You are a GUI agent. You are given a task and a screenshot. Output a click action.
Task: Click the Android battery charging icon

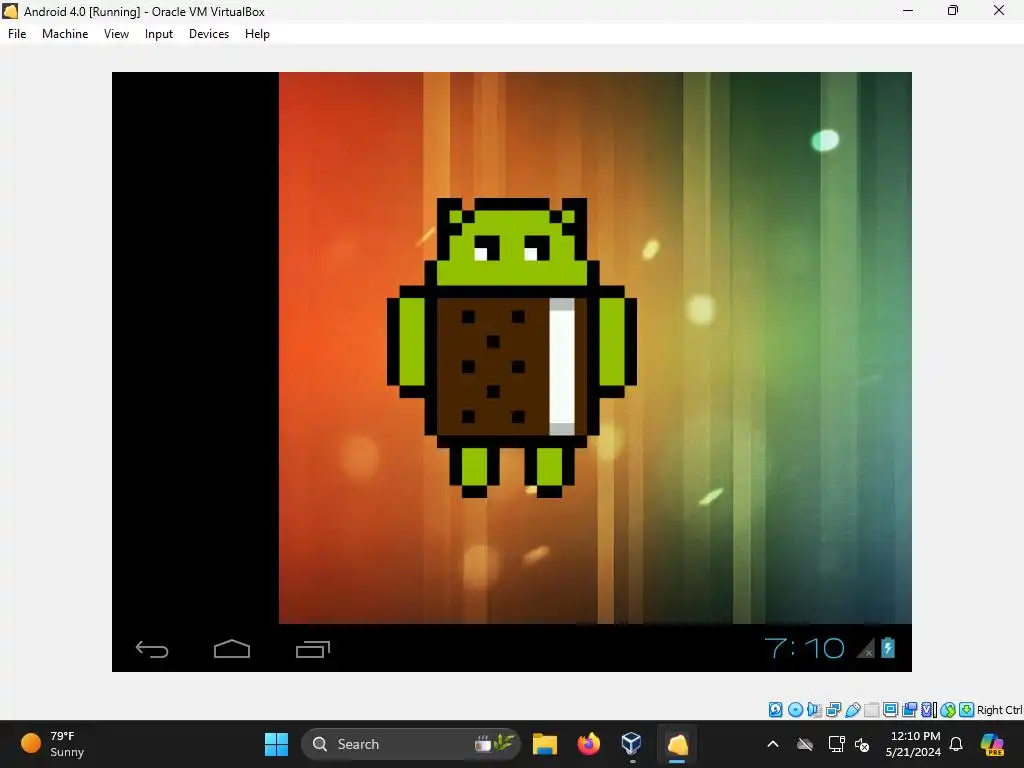tap(888, 648)
